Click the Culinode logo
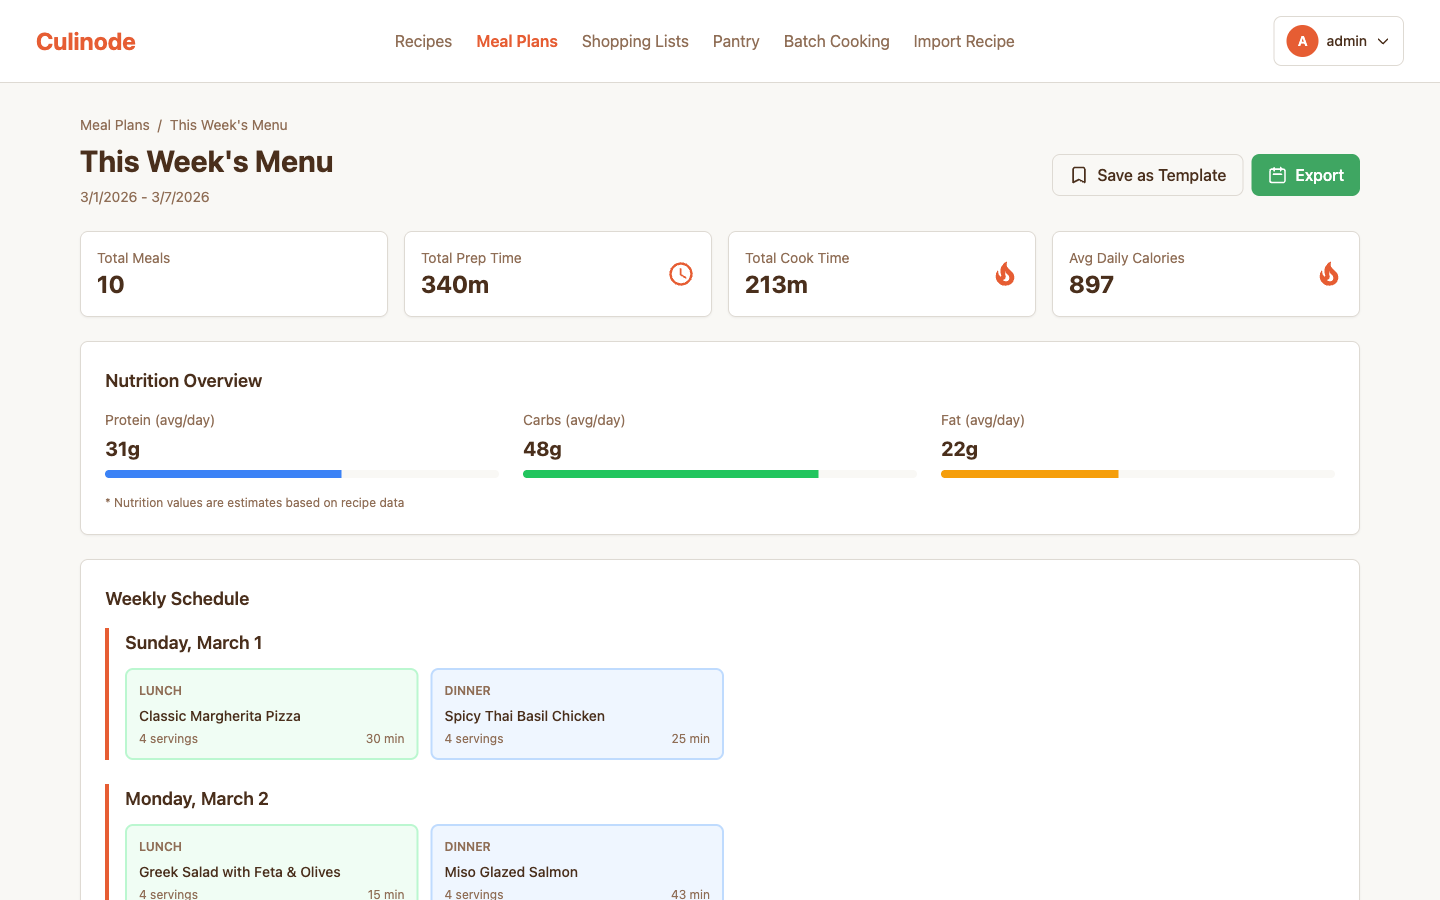This screenshot has height=900, width=1440. click(86, 41)
